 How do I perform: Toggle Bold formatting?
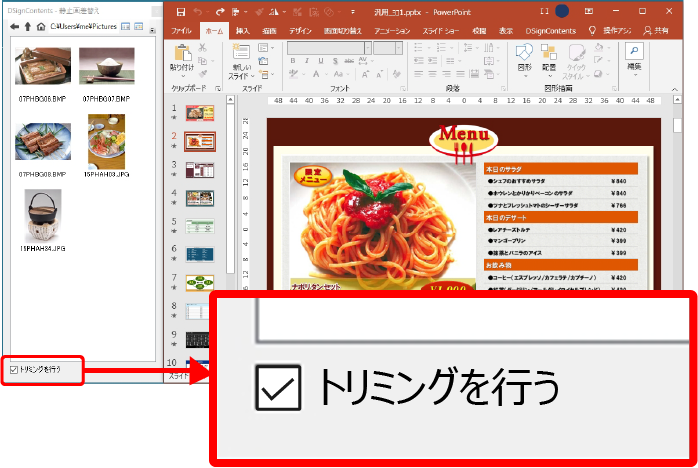293,61
